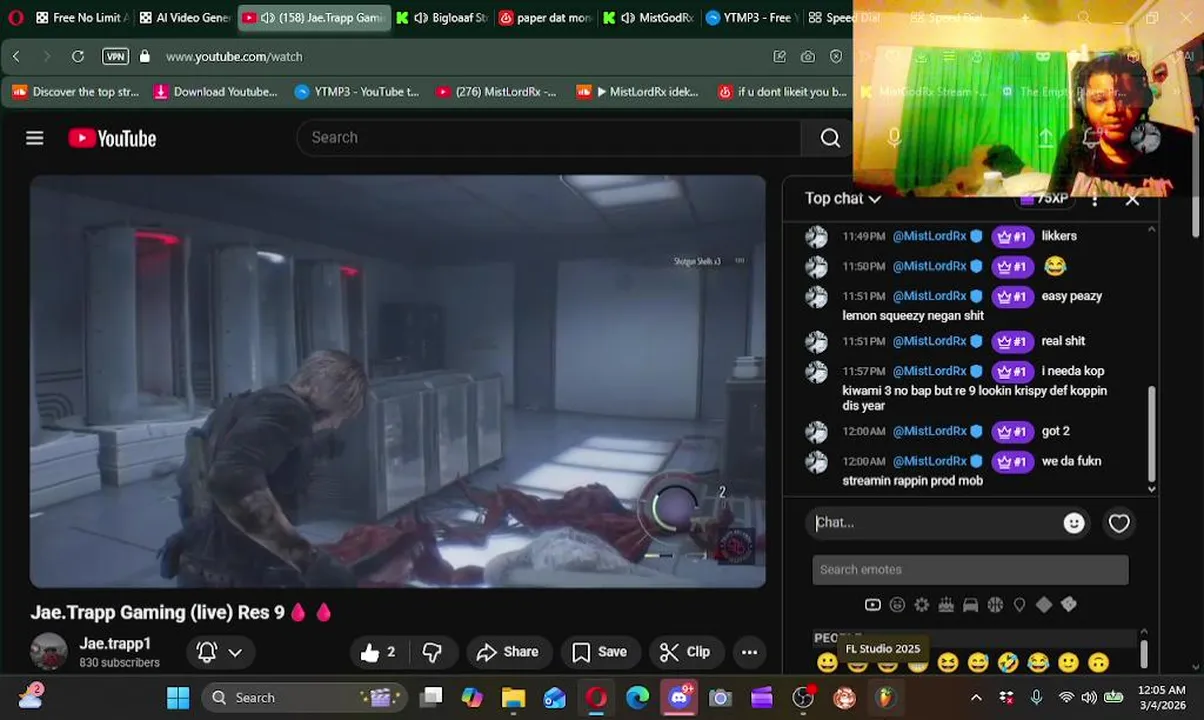Click the Save button
The height and width of the screenshot is (720, 1204).
point(600,652)
